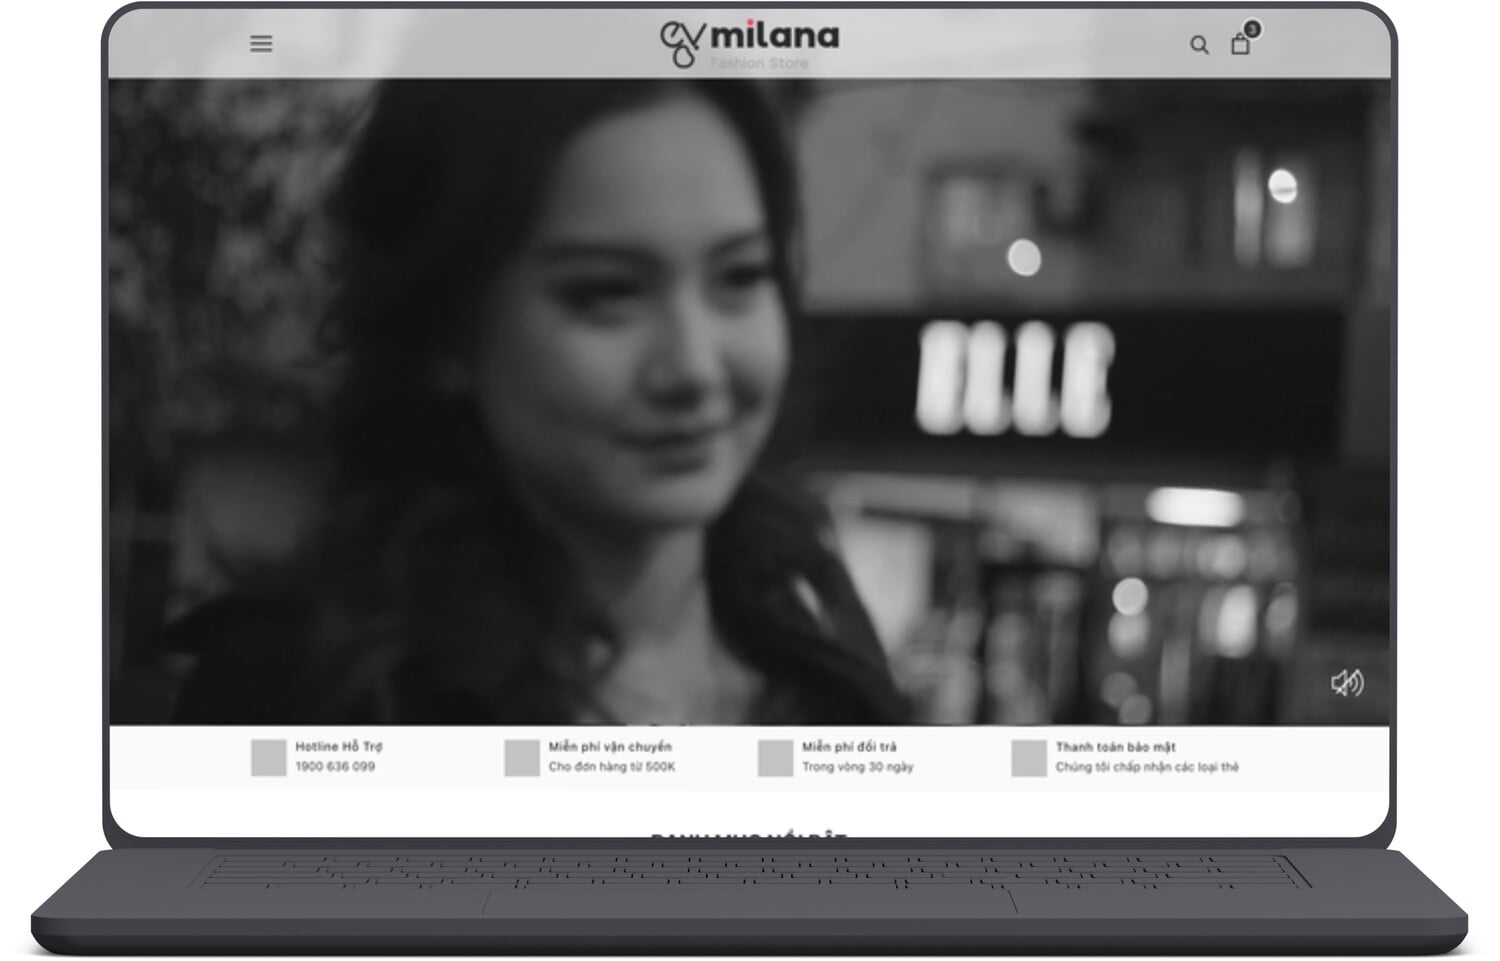Click the hero video banner of the woman
This screenshot has width=1500, height=961.
point(750,400)
